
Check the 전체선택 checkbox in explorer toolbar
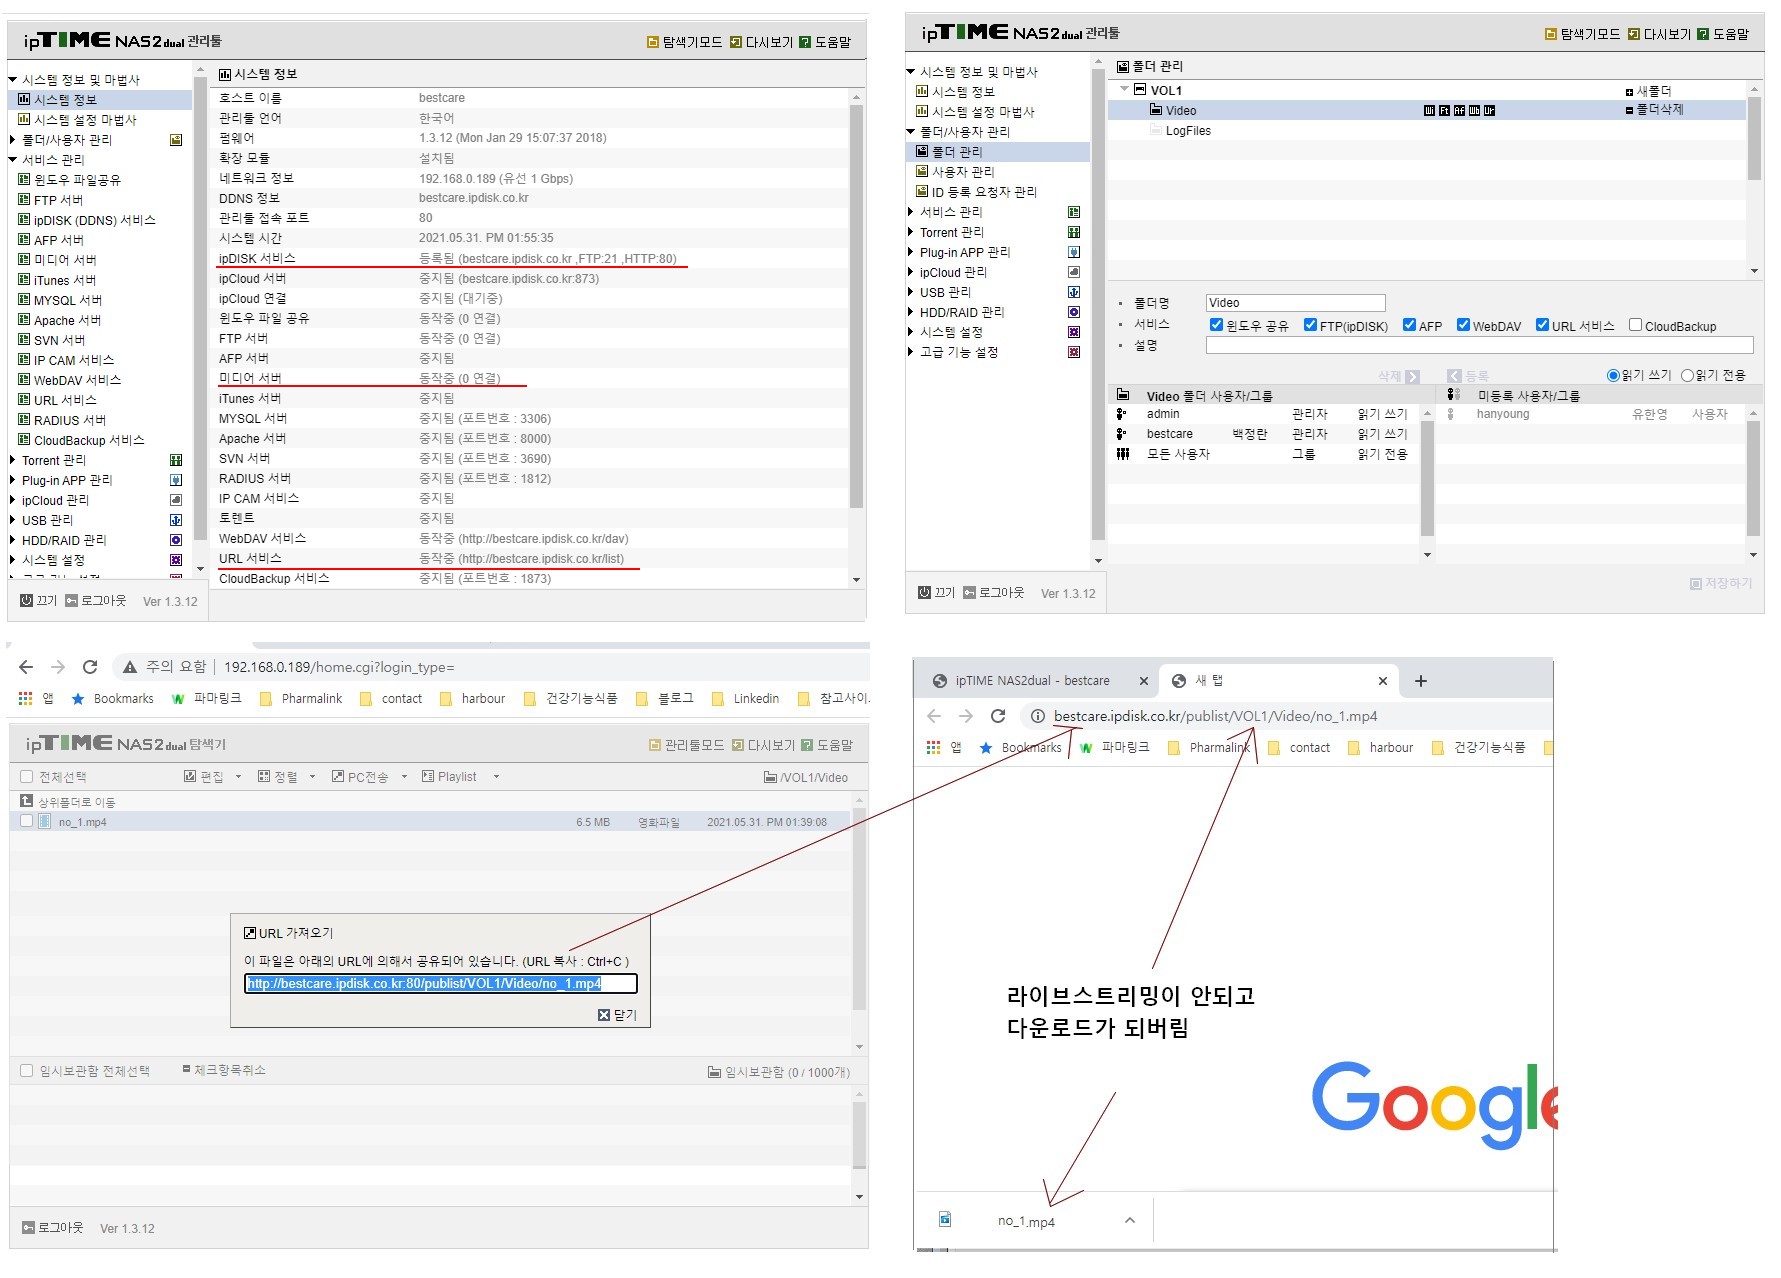27,777
